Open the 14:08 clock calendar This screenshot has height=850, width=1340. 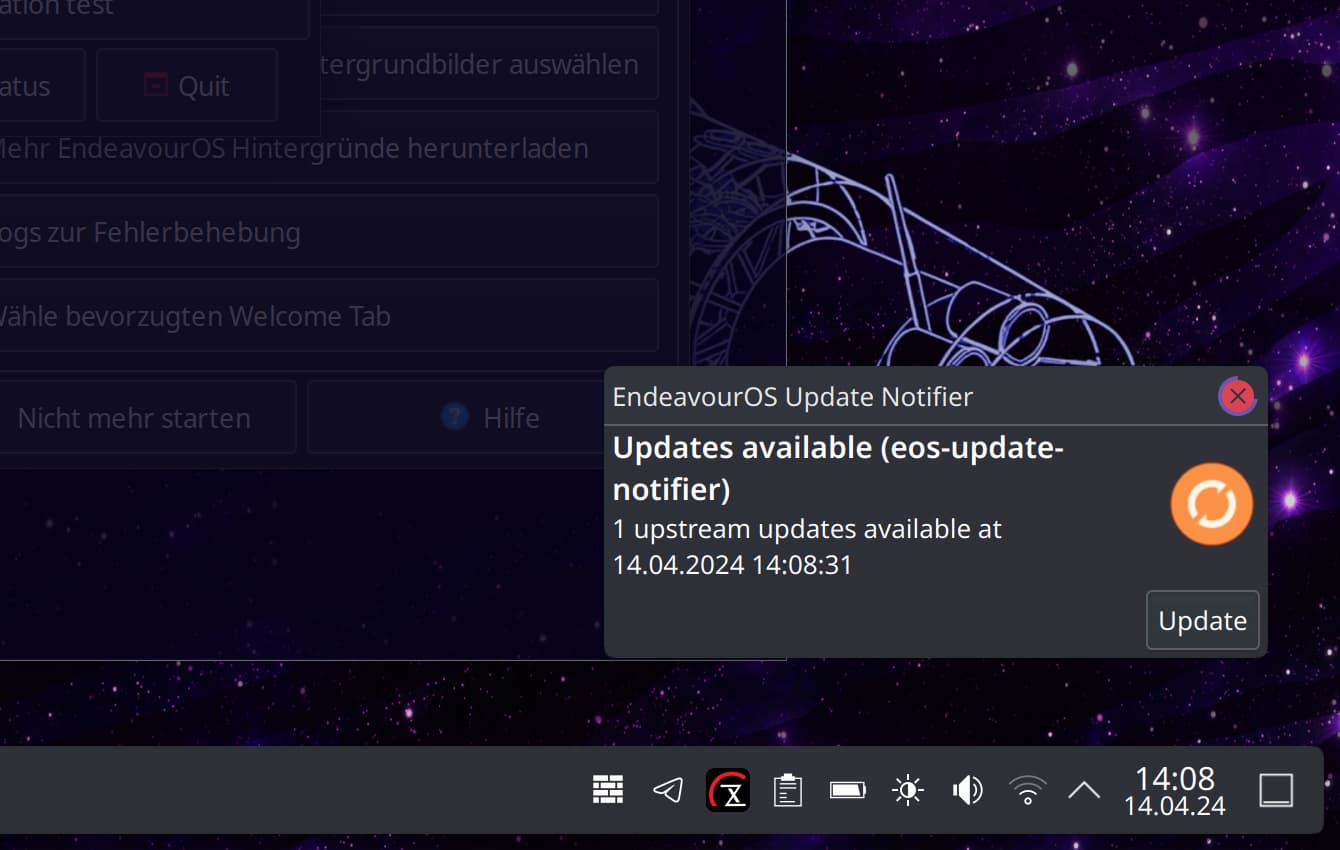pyautogui.click(x=1175, y=790)
